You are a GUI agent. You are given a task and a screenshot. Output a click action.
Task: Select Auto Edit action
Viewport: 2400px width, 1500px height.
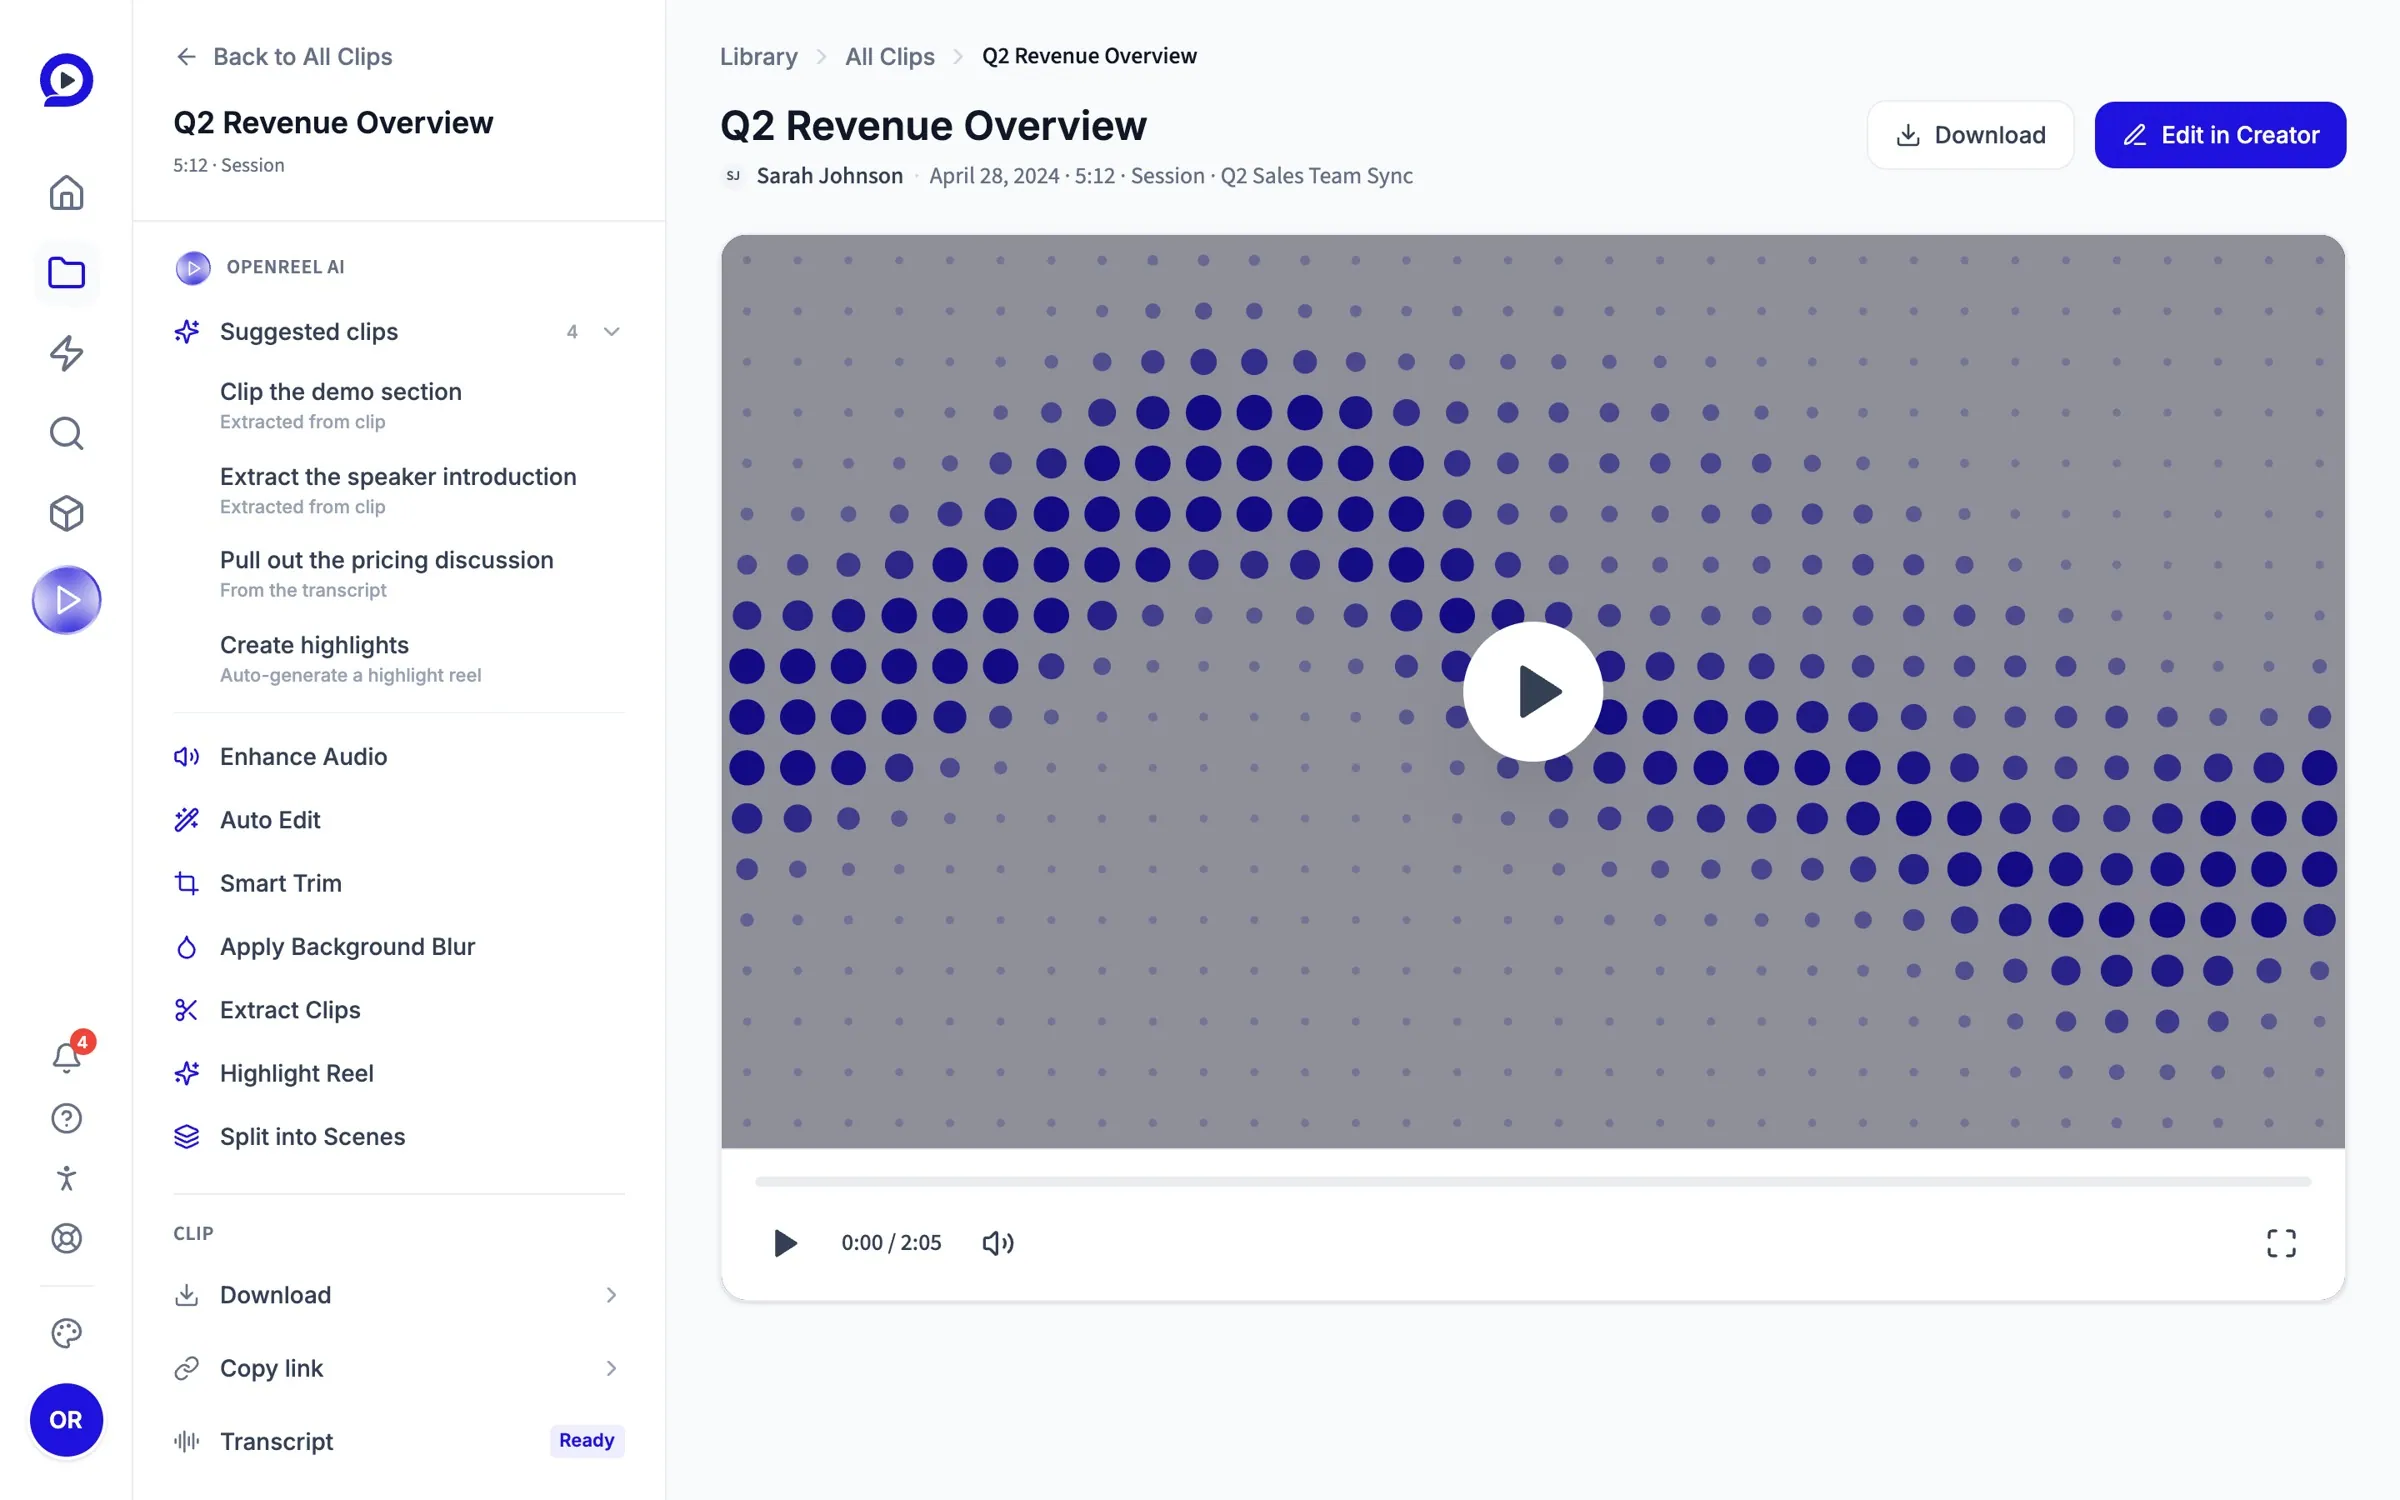coord(398,820)
